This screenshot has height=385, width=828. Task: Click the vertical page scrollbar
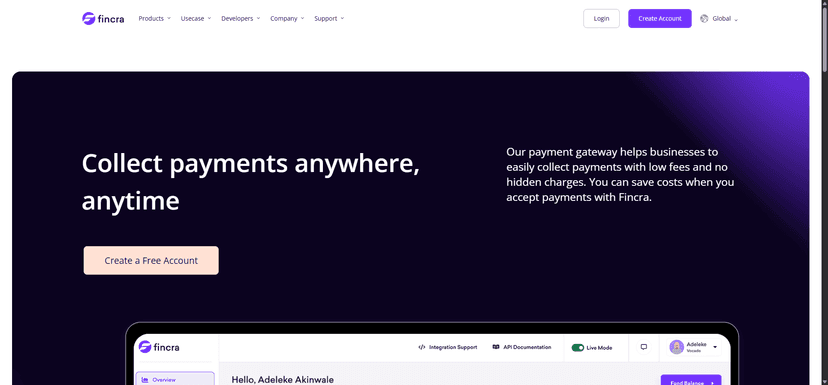pos(825,192)
